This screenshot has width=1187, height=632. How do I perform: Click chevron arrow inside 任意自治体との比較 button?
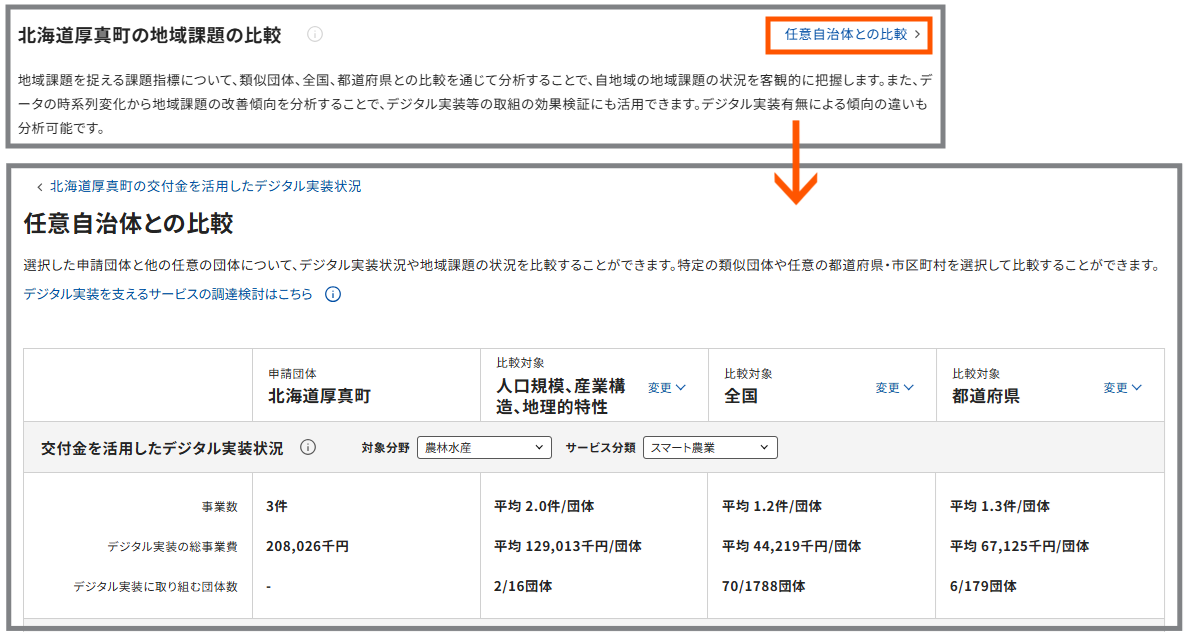point(919,34)
